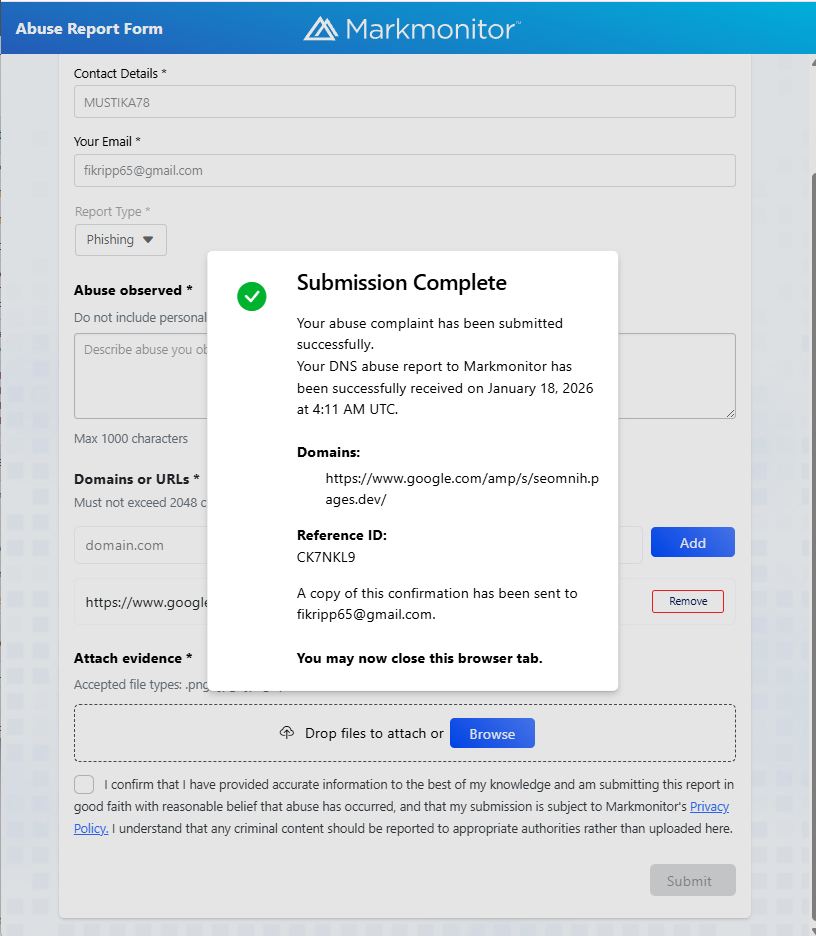Click the Browse button

(492, 733)
